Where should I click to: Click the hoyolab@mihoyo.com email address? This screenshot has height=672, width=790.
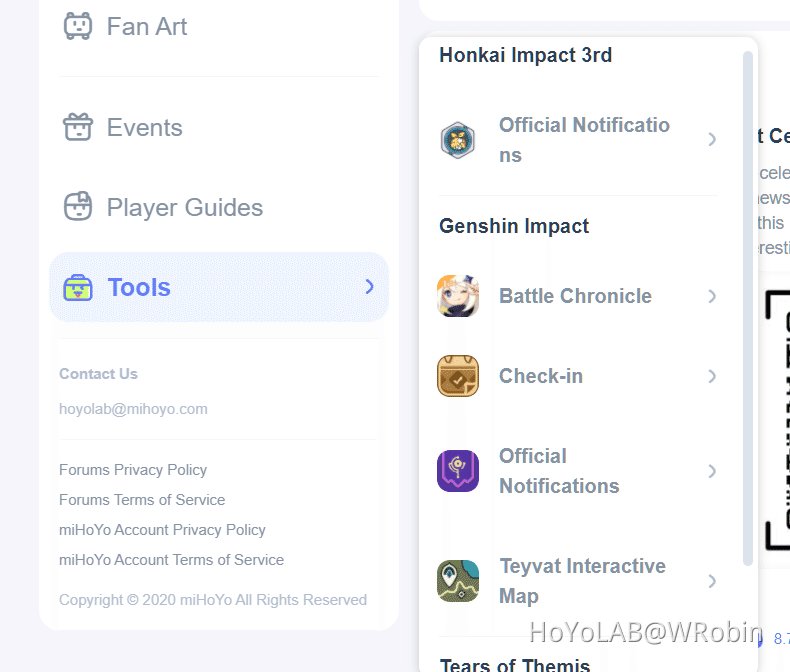133,409
